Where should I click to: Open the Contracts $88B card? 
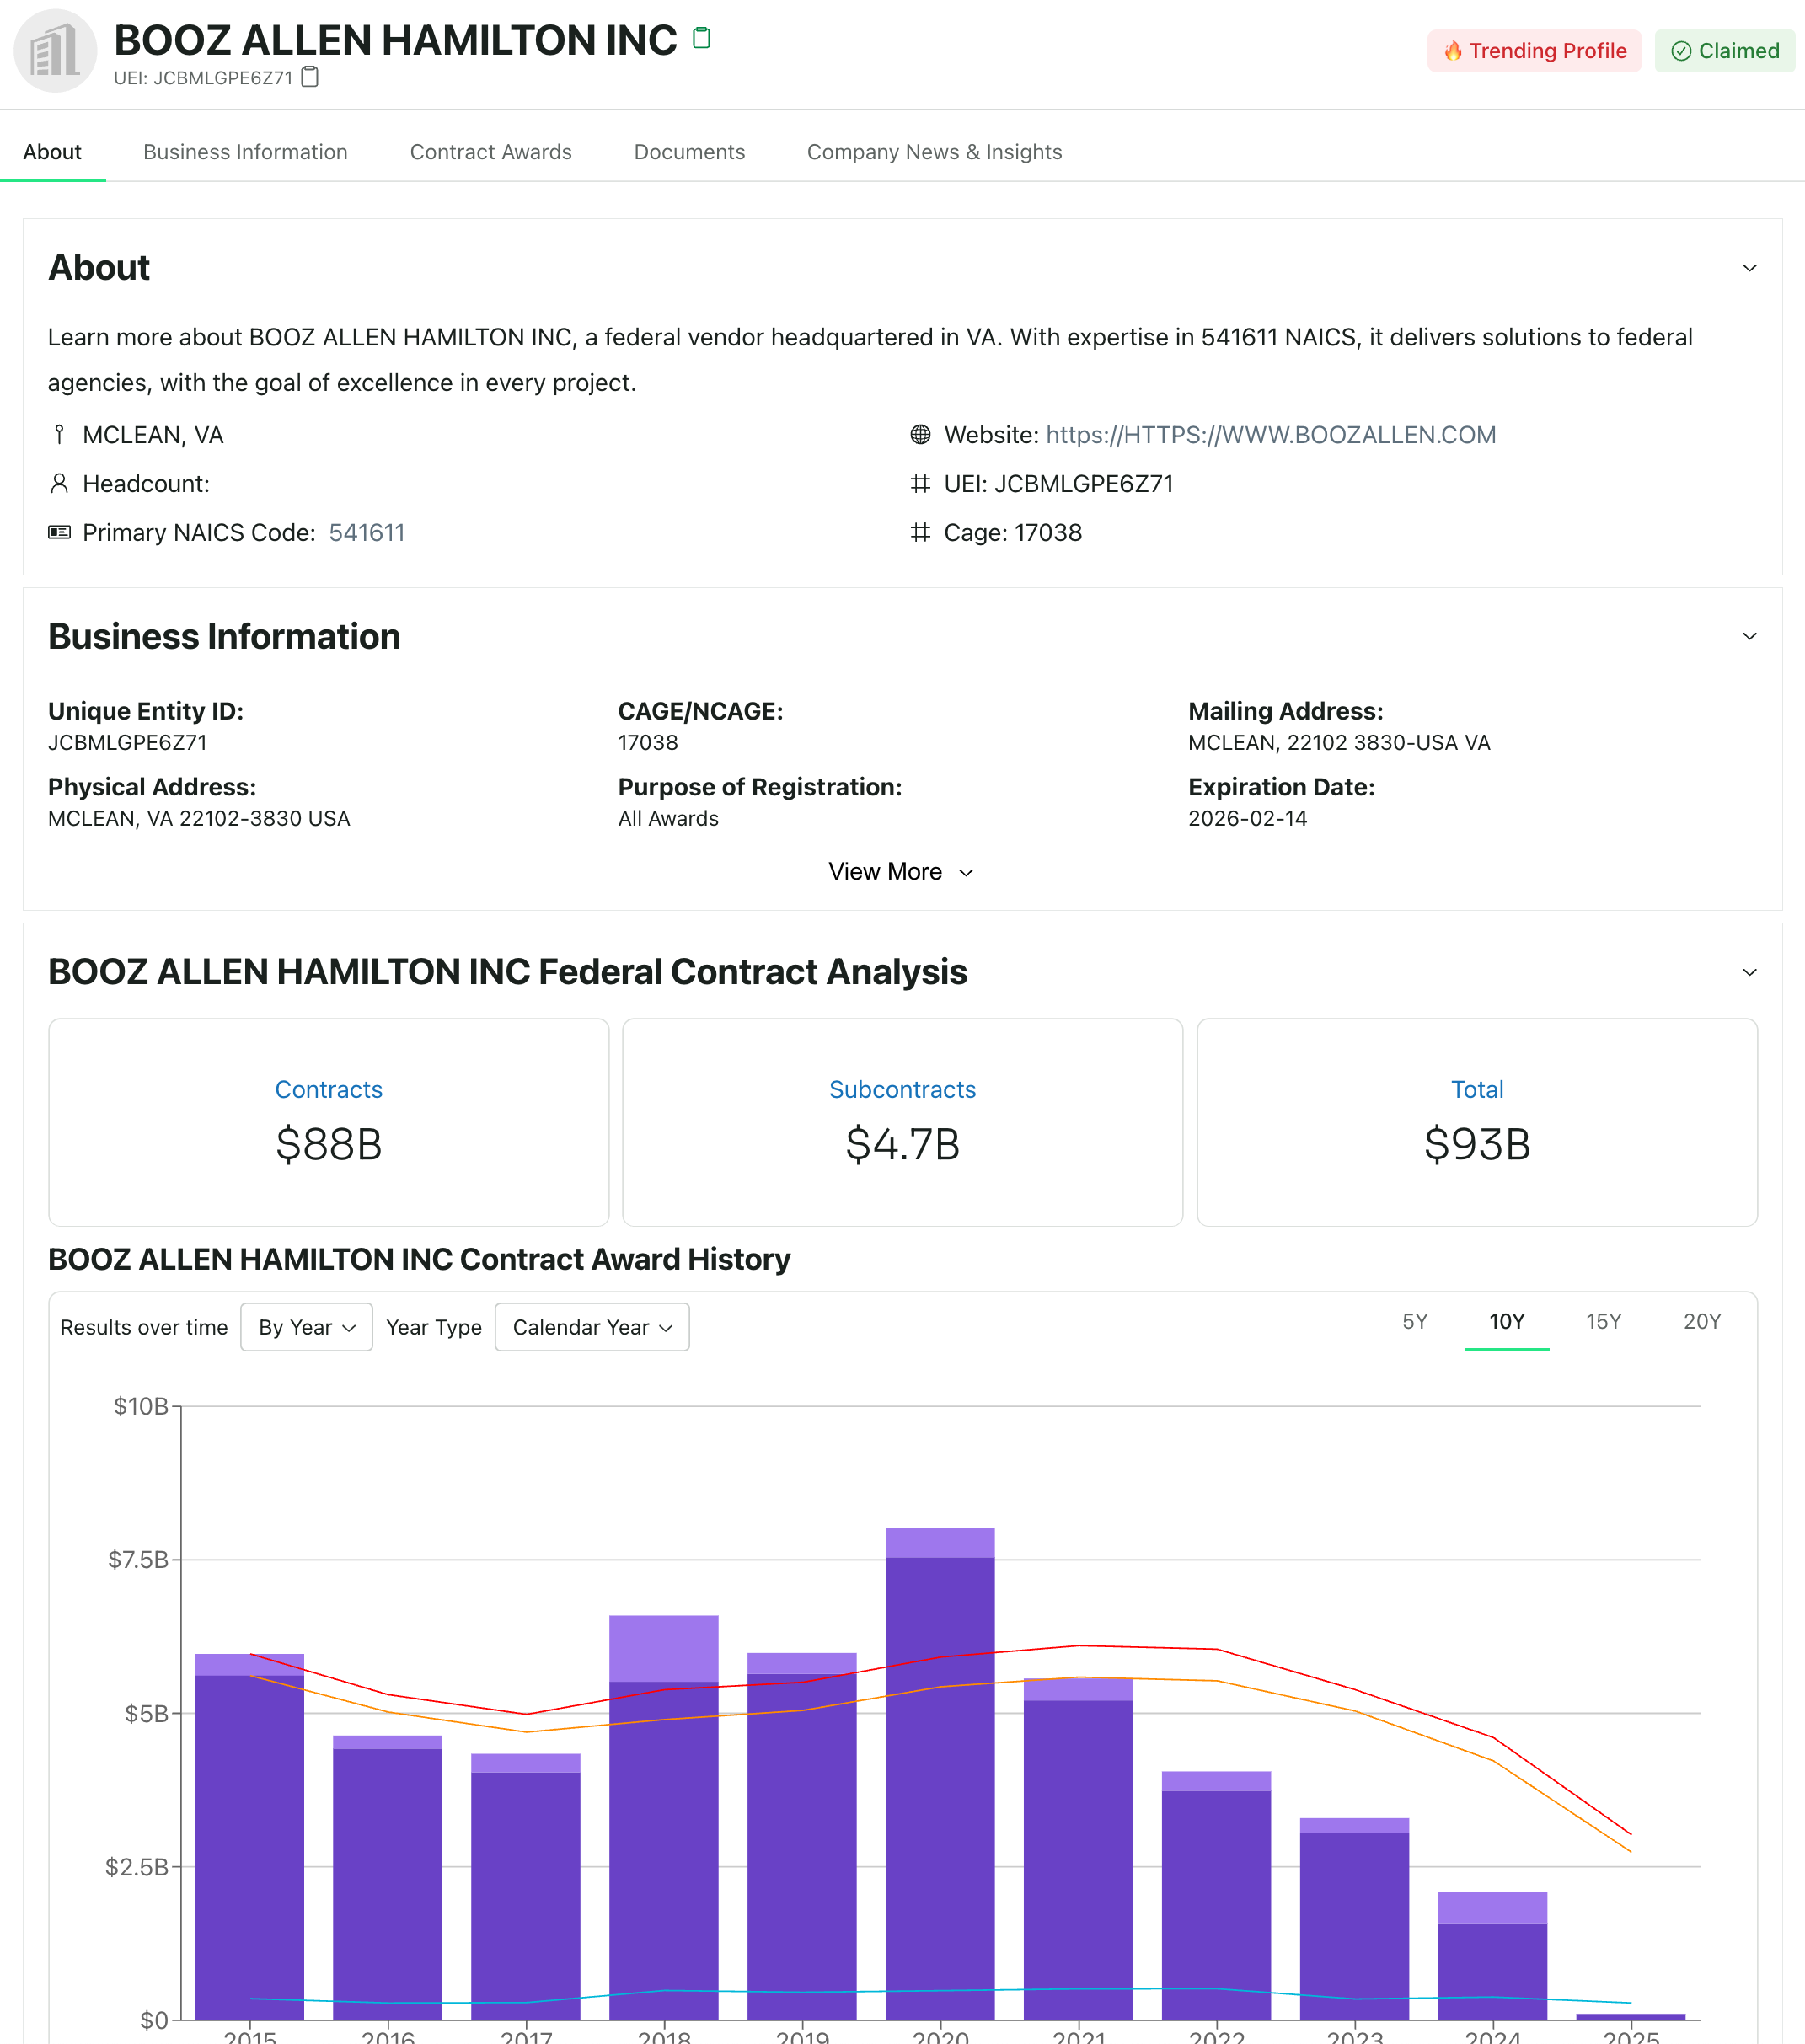(329, 1122)
